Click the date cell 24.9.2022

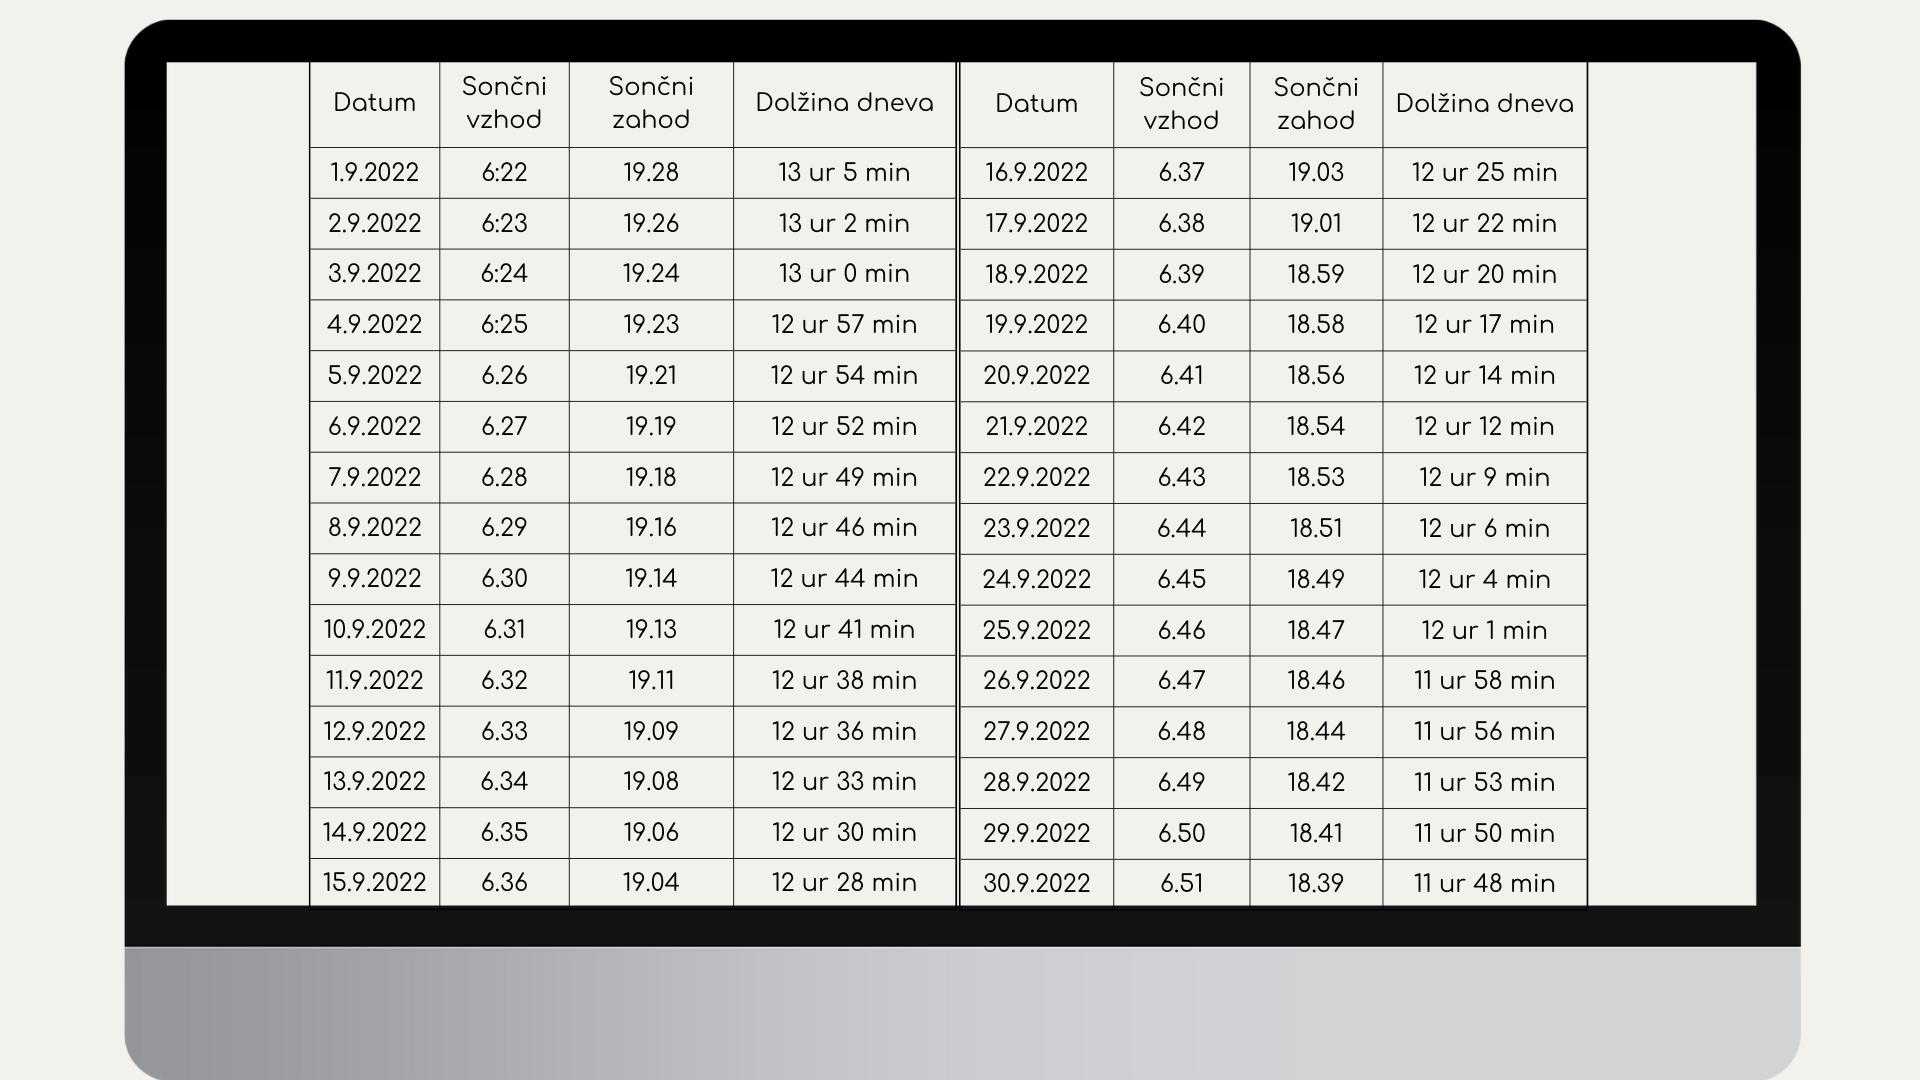(1036, 580)
